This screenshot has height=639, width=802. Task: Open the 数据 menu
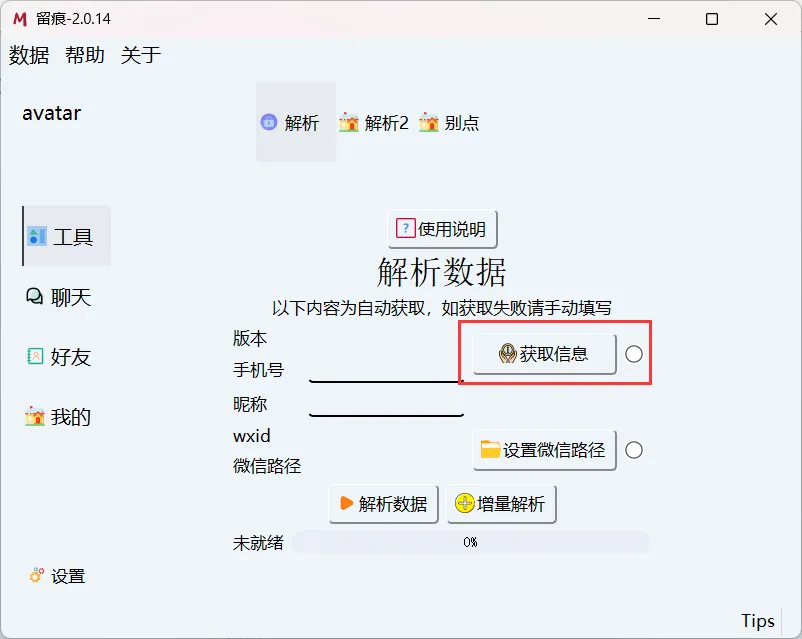[28, 56]
